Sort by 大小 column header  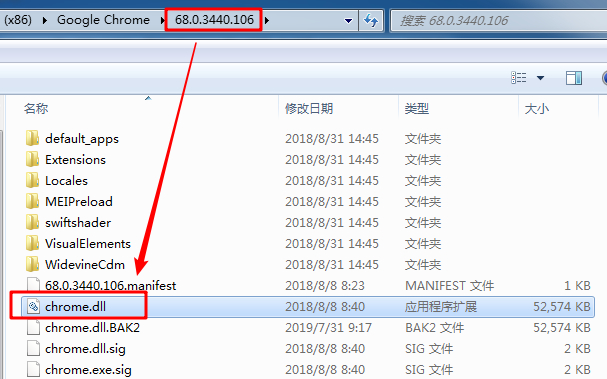pos(537,108)
